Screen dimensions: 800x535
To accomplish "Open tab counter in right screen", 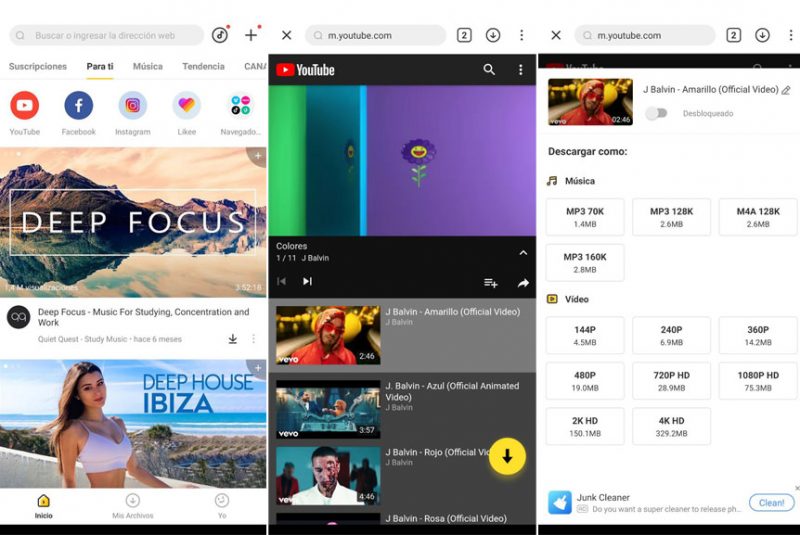I will tap(733, 35).
